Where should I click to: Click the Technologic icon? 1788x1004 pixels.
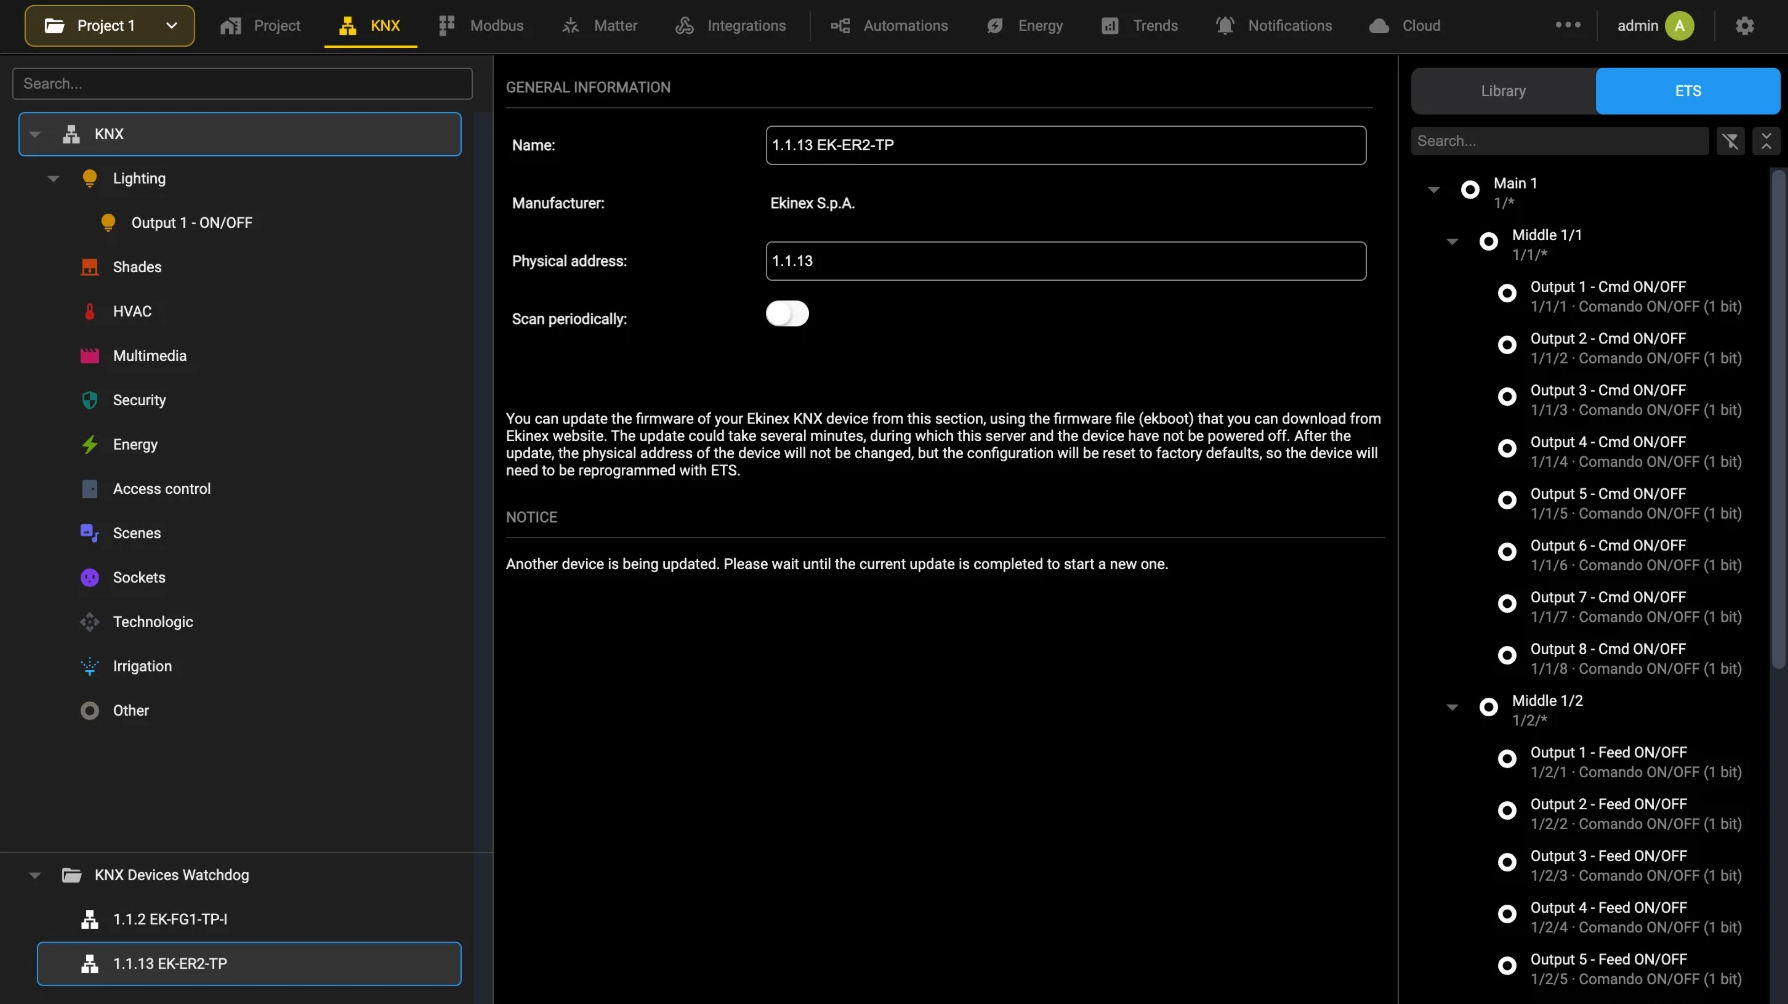click(90, 622)
